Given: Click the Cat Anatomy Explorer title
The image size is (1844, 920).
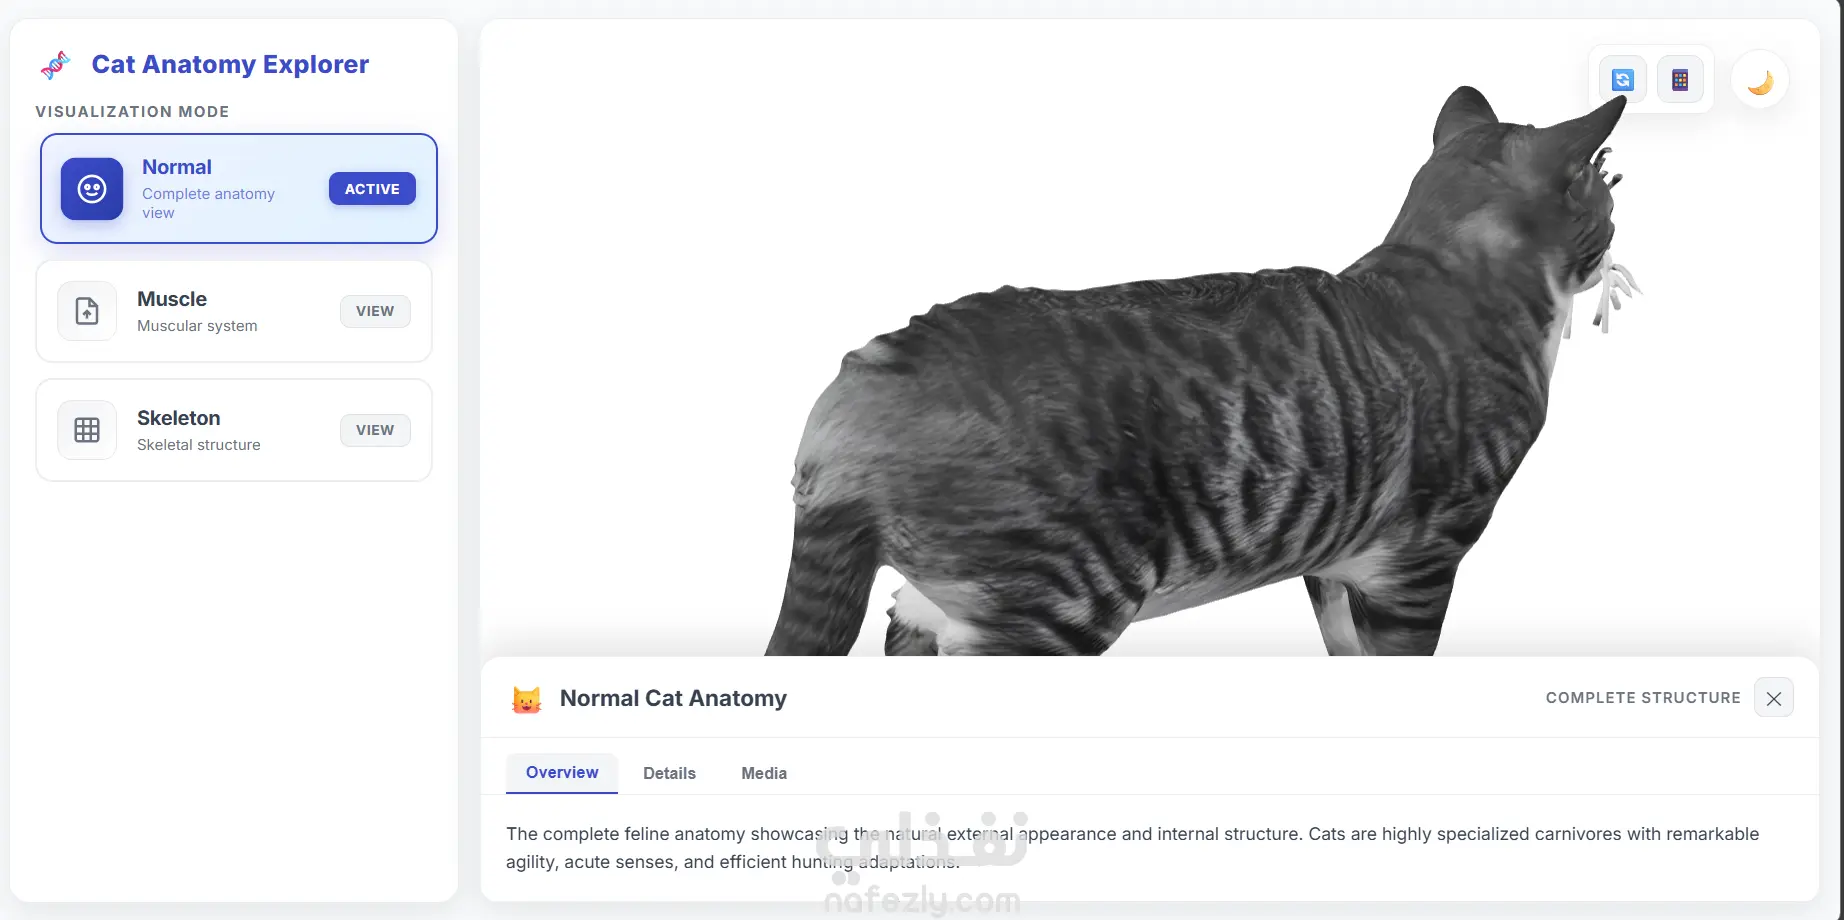Looking at the screenshot, I should (230, 65).
